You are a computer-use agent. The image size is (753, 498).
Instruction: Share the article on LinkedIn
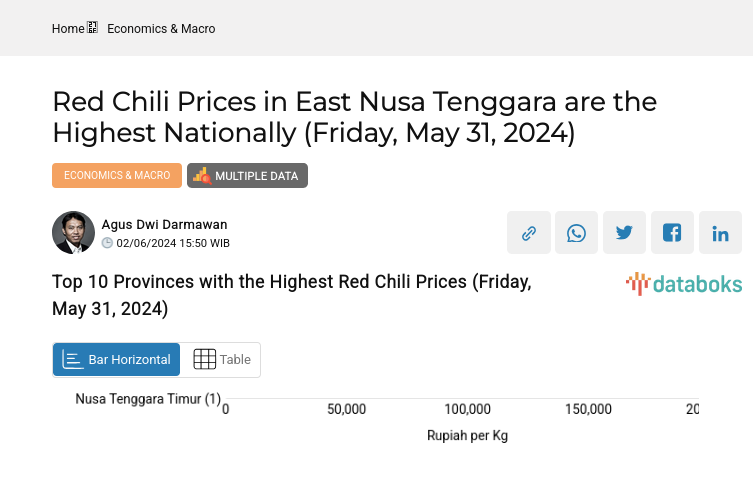pos(720,233)
